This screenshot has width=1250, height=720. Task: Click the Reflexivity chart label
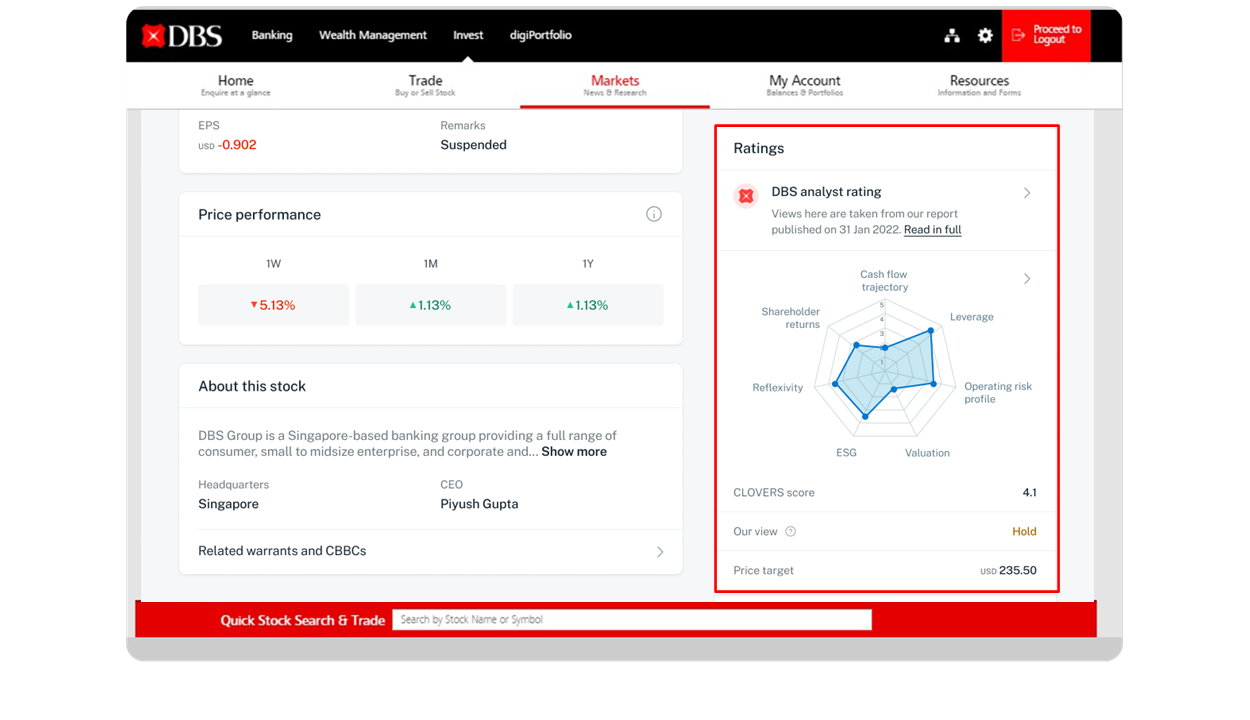click(x=777, y=388)
